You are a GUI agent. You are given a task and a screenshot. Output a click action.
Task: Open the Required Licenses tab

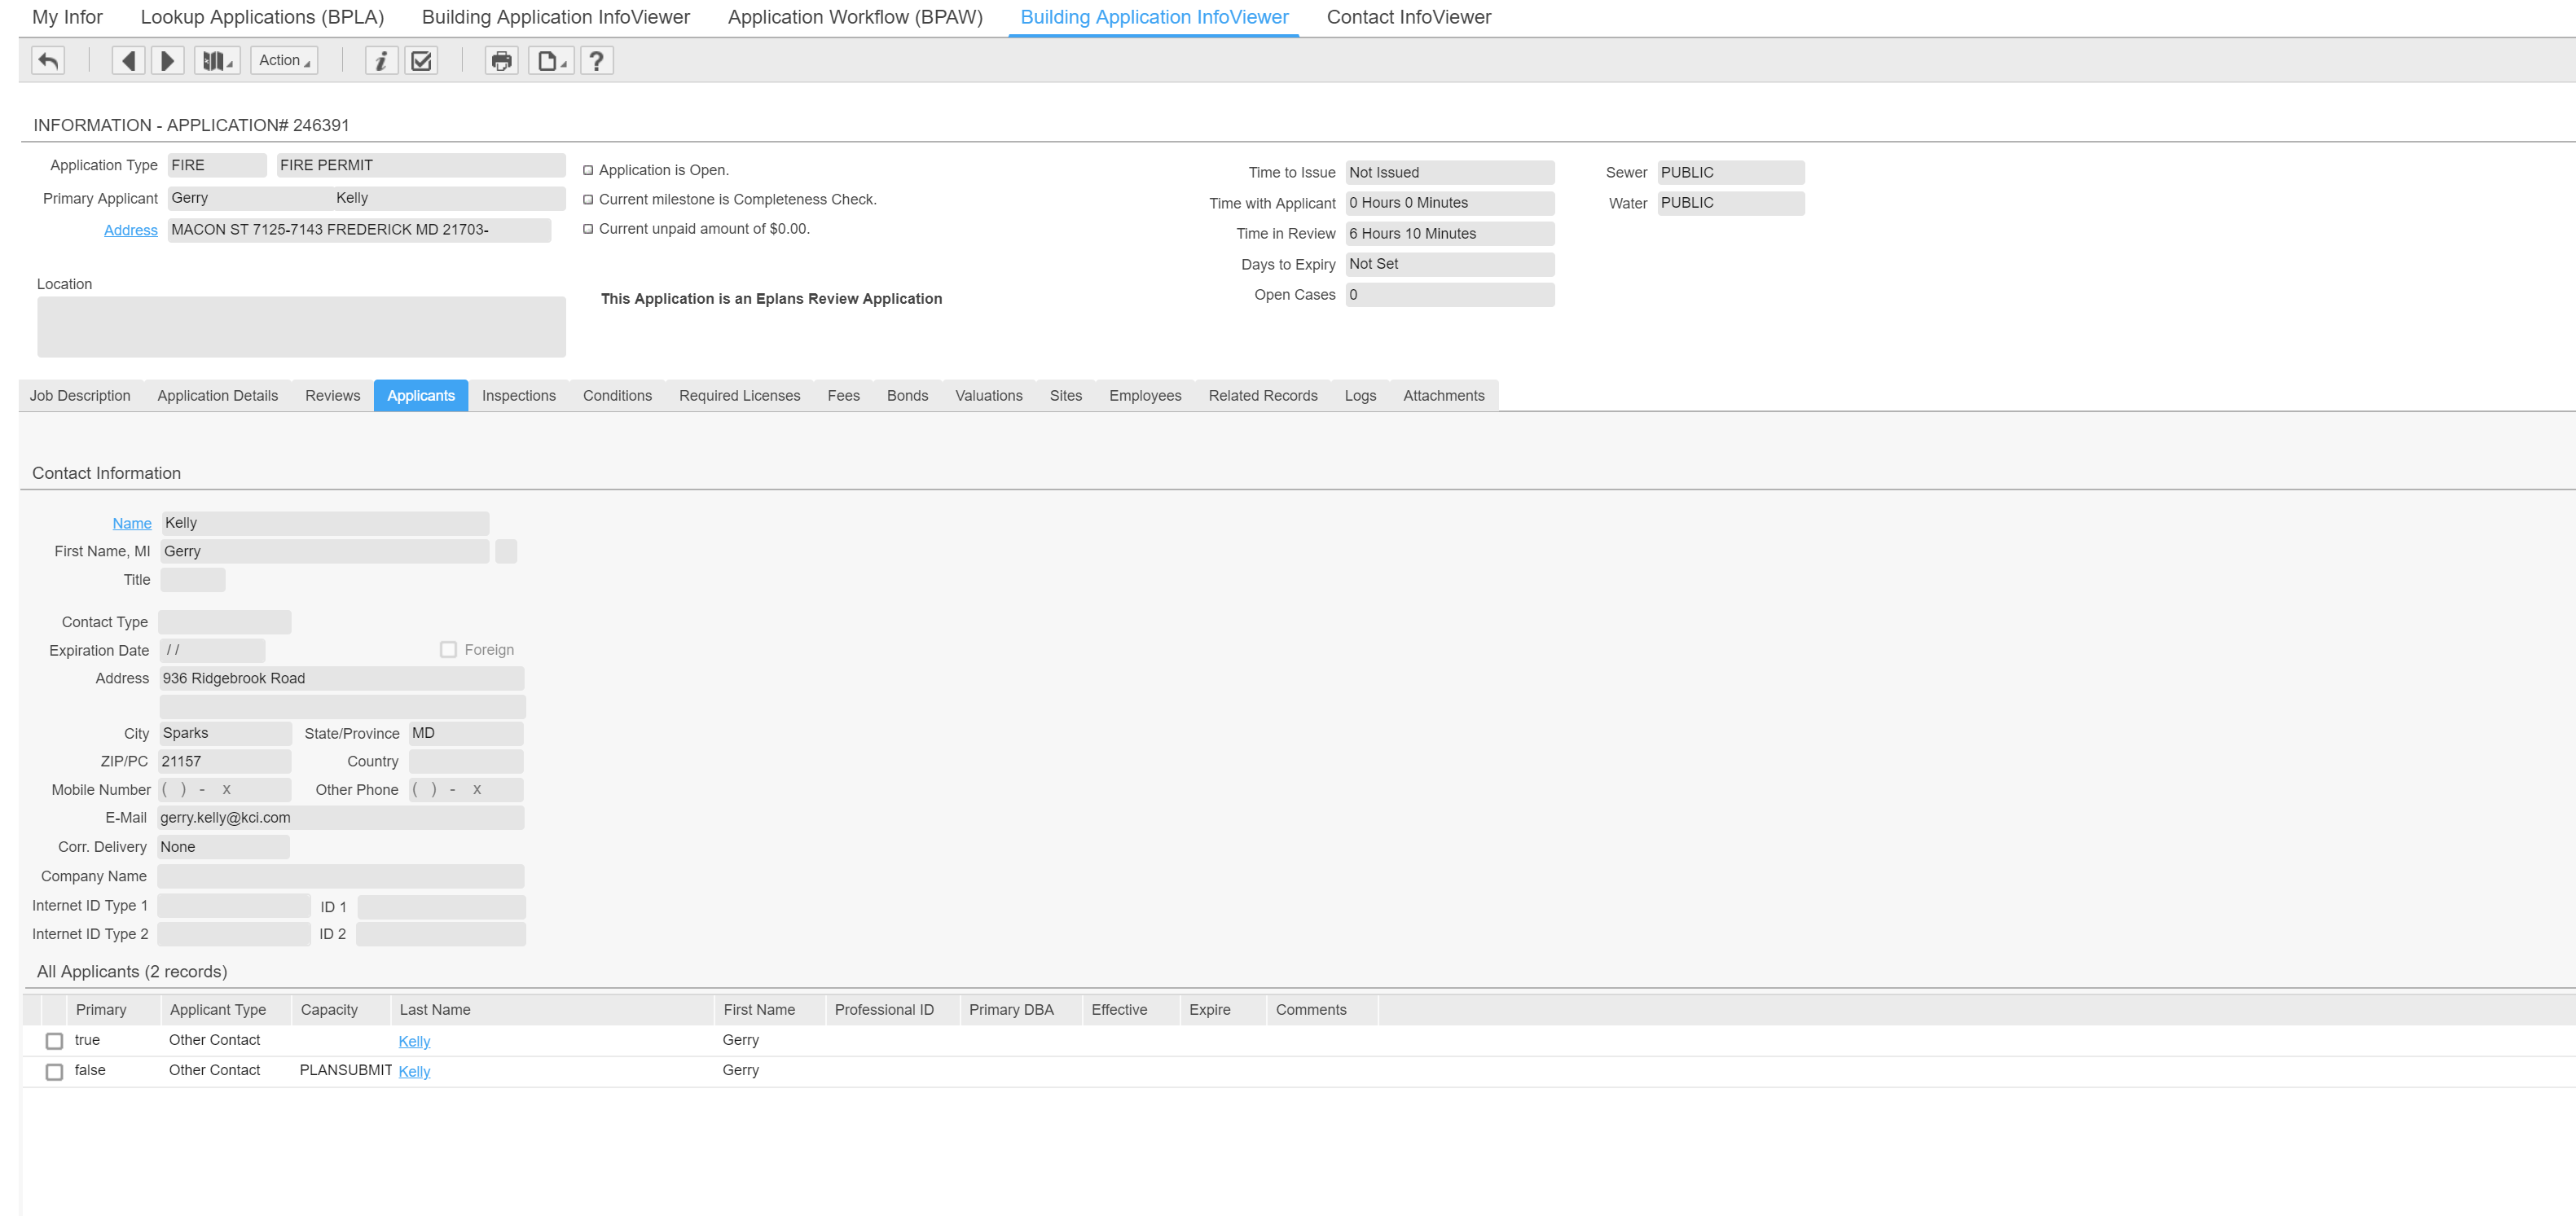(x=740, y=396)
